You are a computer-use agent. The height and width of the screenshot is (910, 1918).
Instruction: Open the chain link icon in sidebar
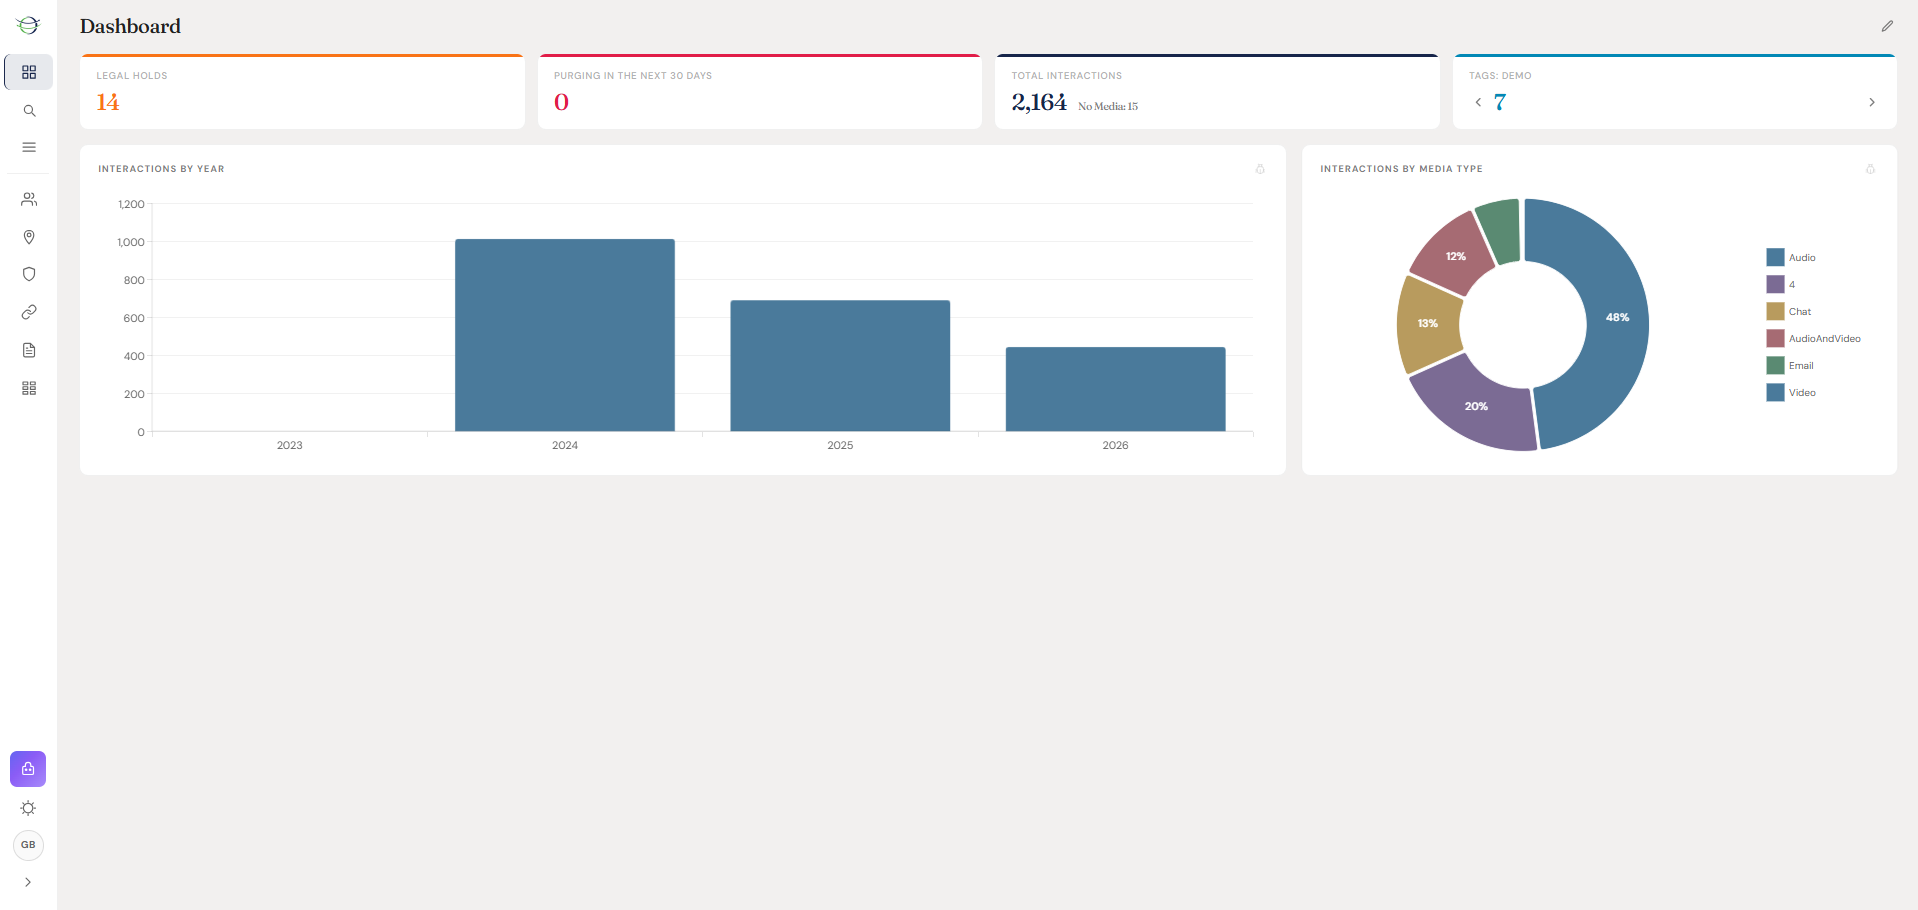pyautogui.click(x=29, y=312)
